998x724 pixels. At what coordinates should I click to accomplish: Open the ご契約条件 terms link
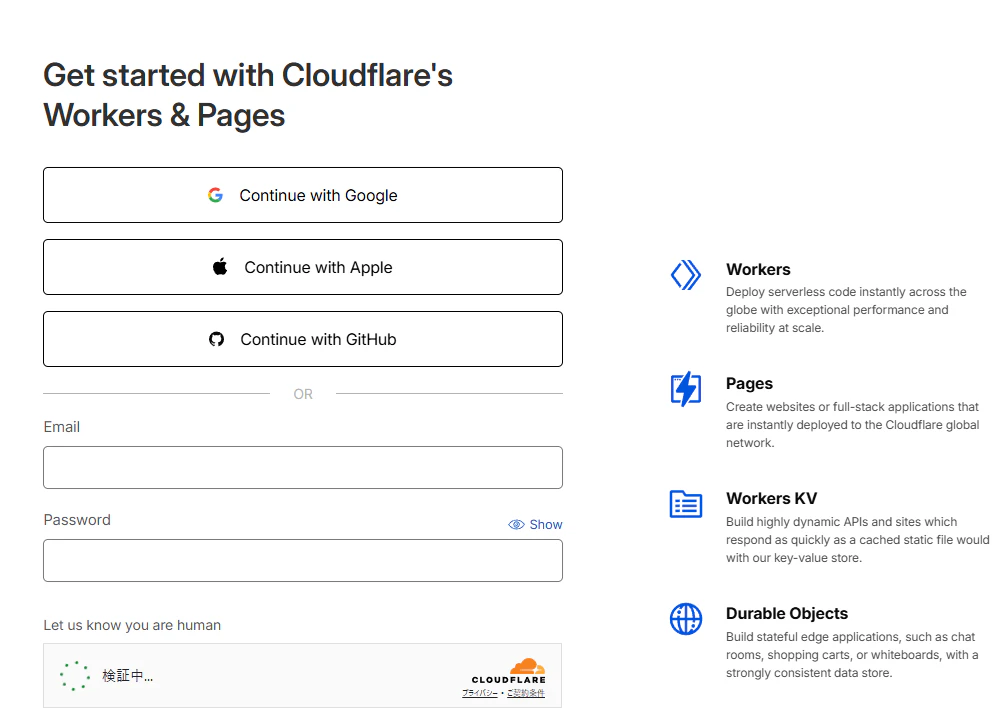point(526,693)
